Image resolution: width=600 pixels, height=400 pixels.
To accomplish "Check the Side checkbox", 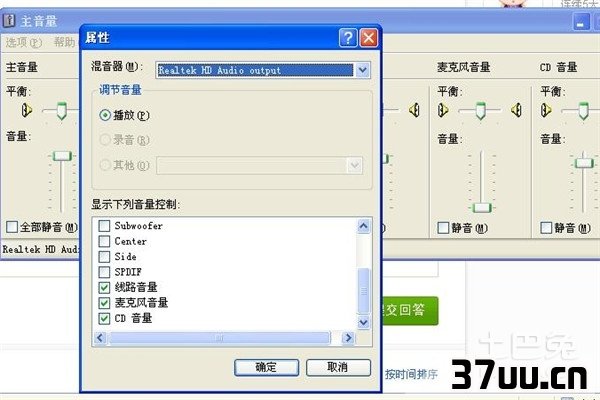I will coord(104,256).
